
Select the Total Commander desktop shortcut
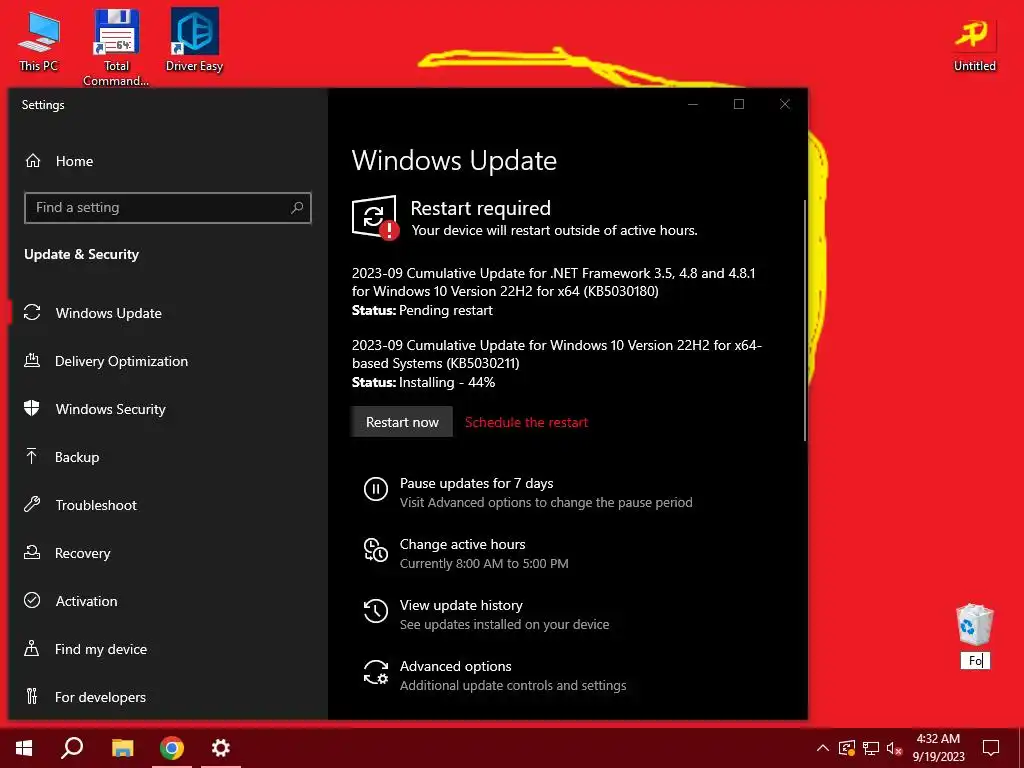[116, 48]
